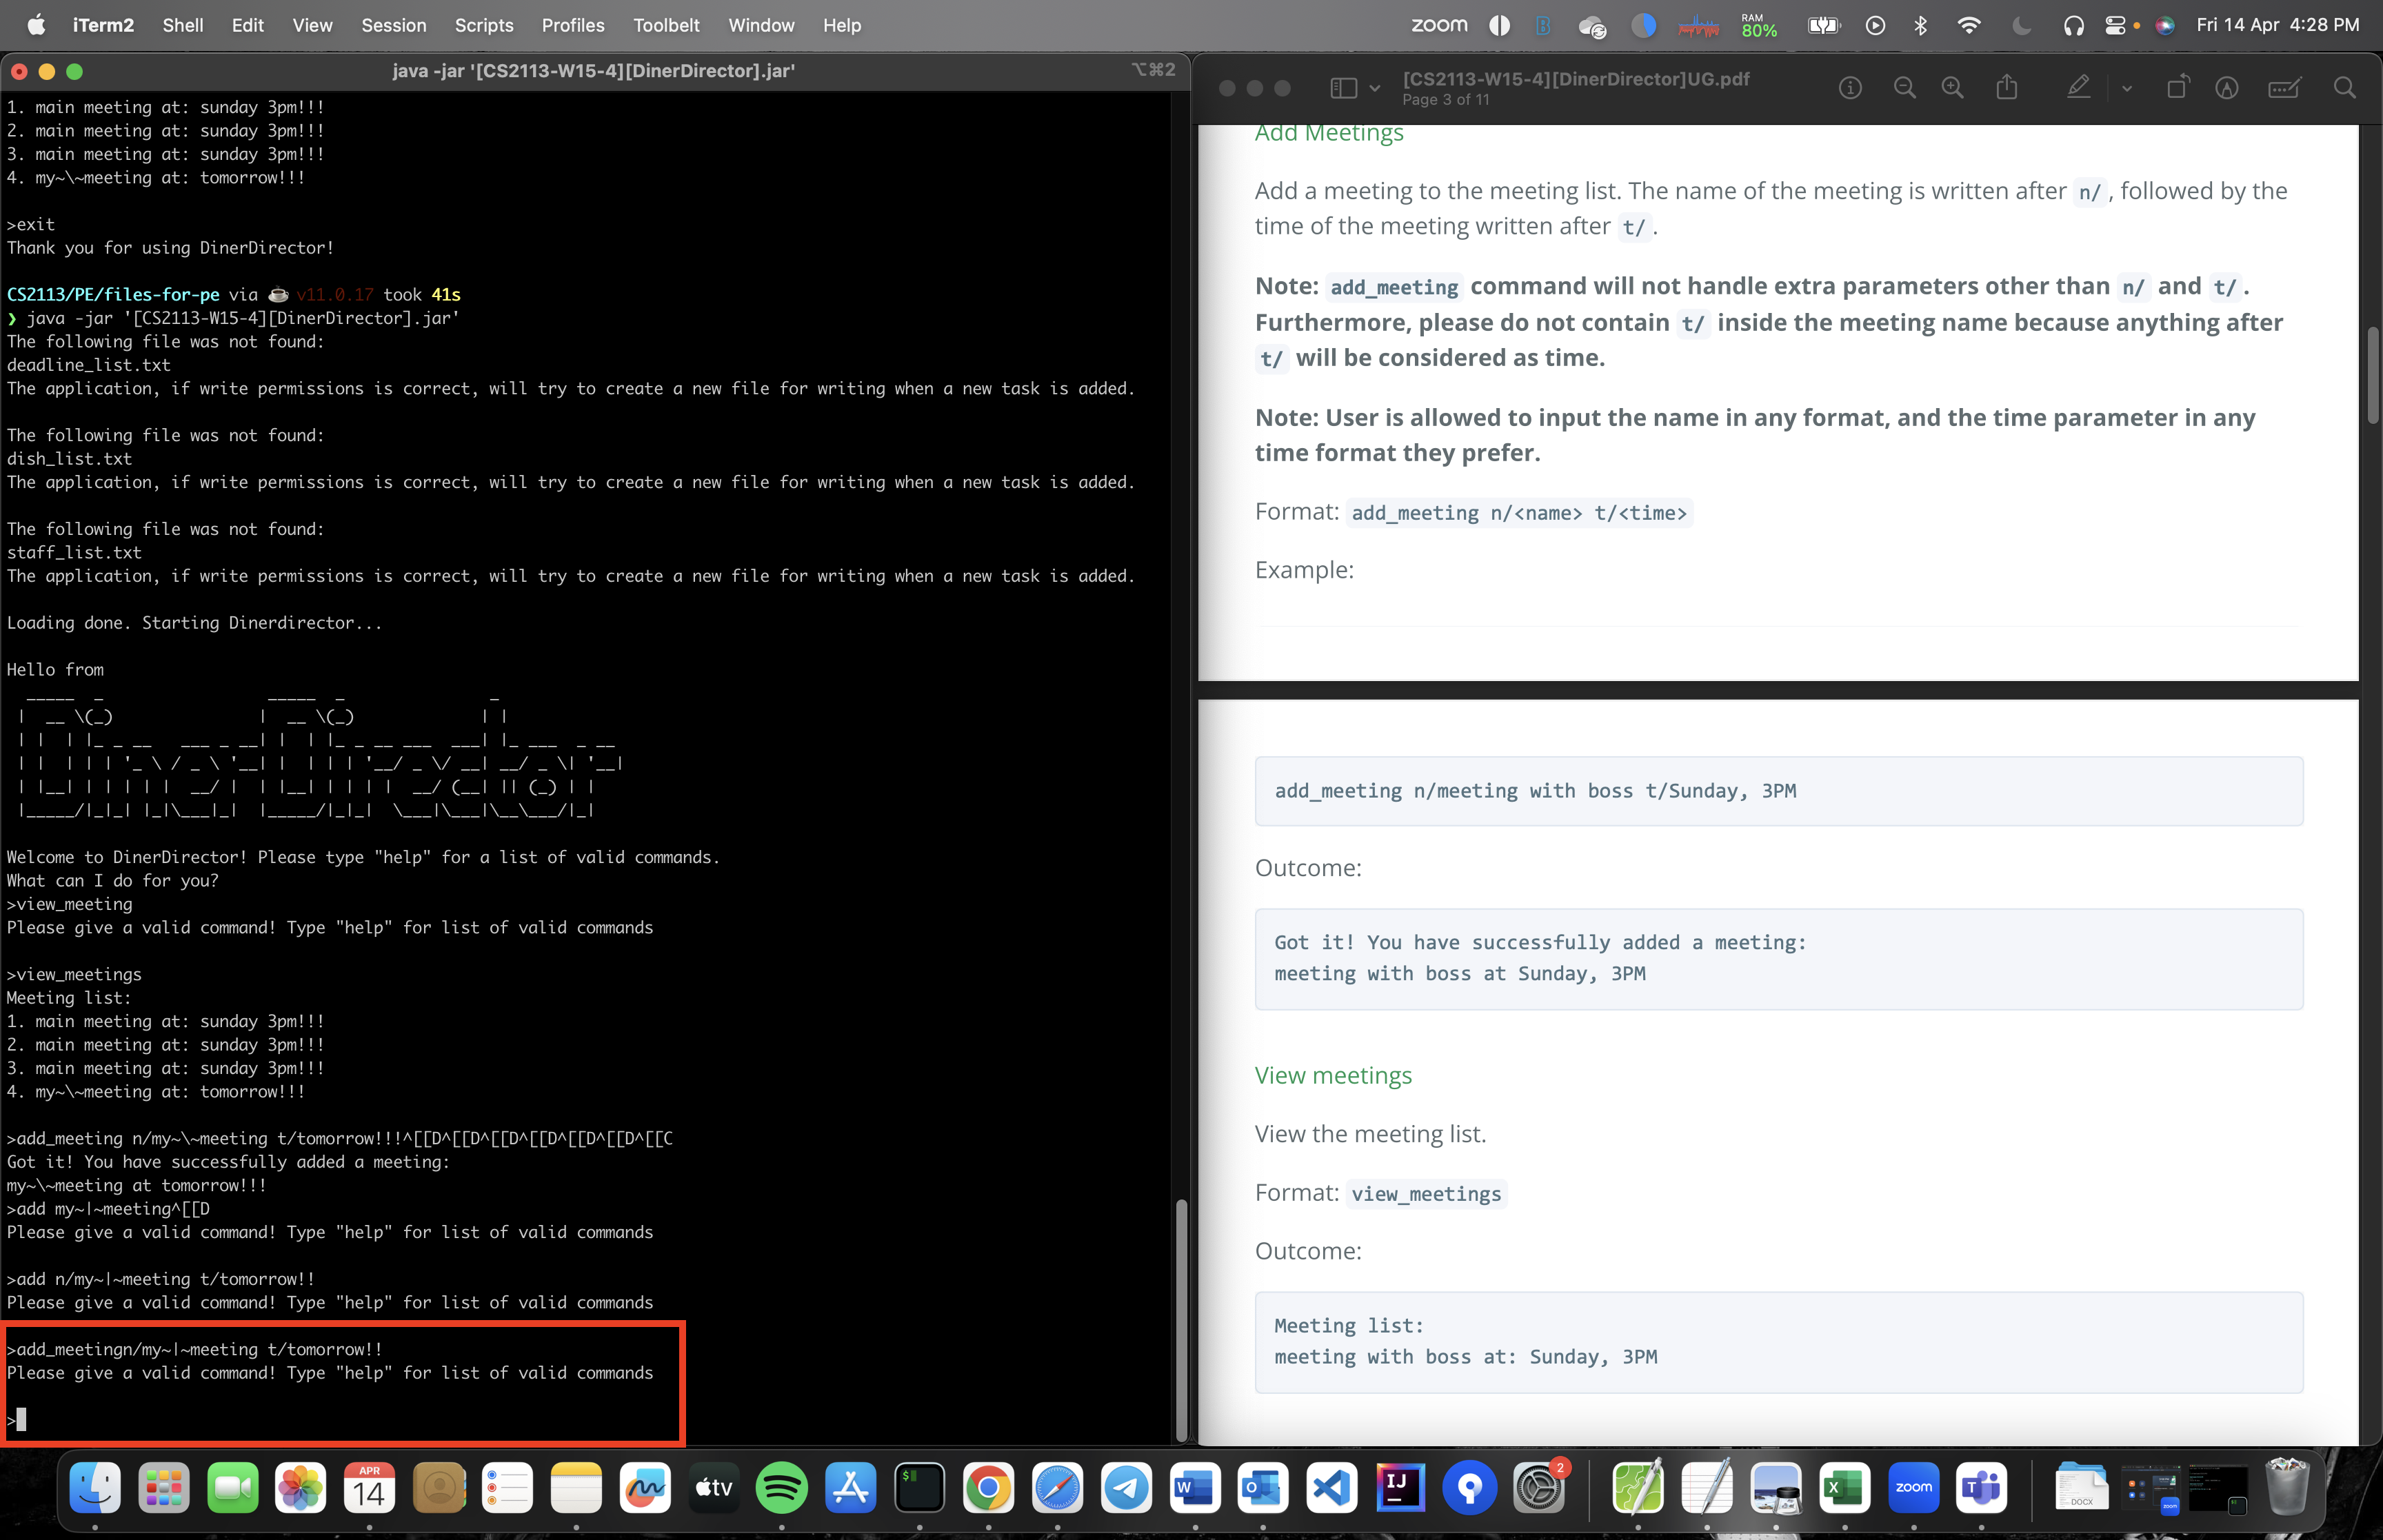Viewport: 2383px width, 1540px height.
Task: Open the Share button in Preview toolbar
Action: (2007, 88)
